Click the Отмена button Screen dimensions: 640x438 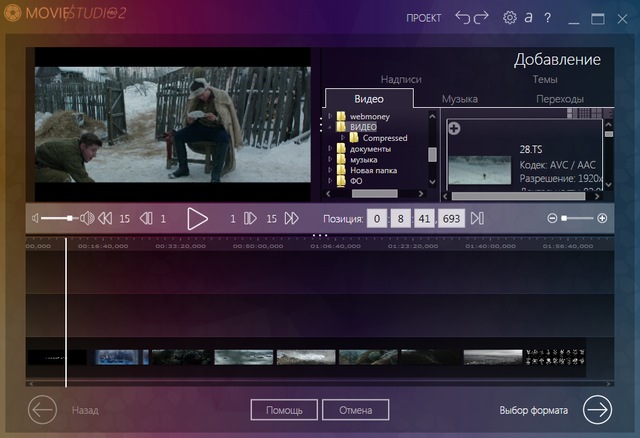coord(355,410)
